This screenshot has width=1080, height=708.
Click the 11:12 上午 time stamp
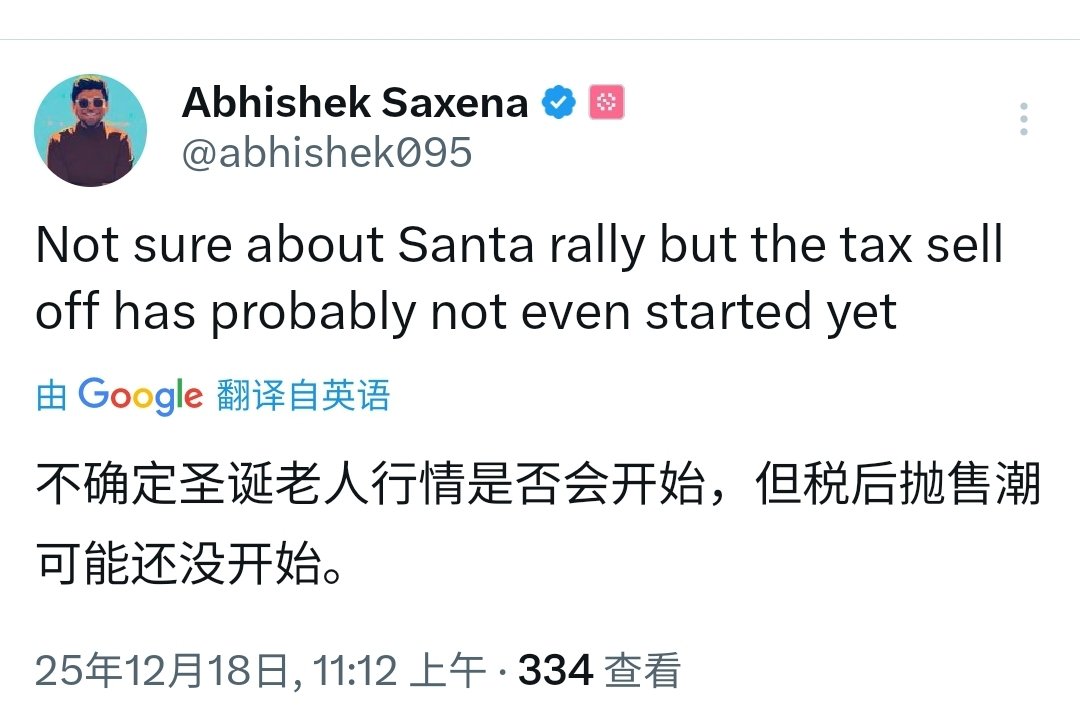point(400,670)
